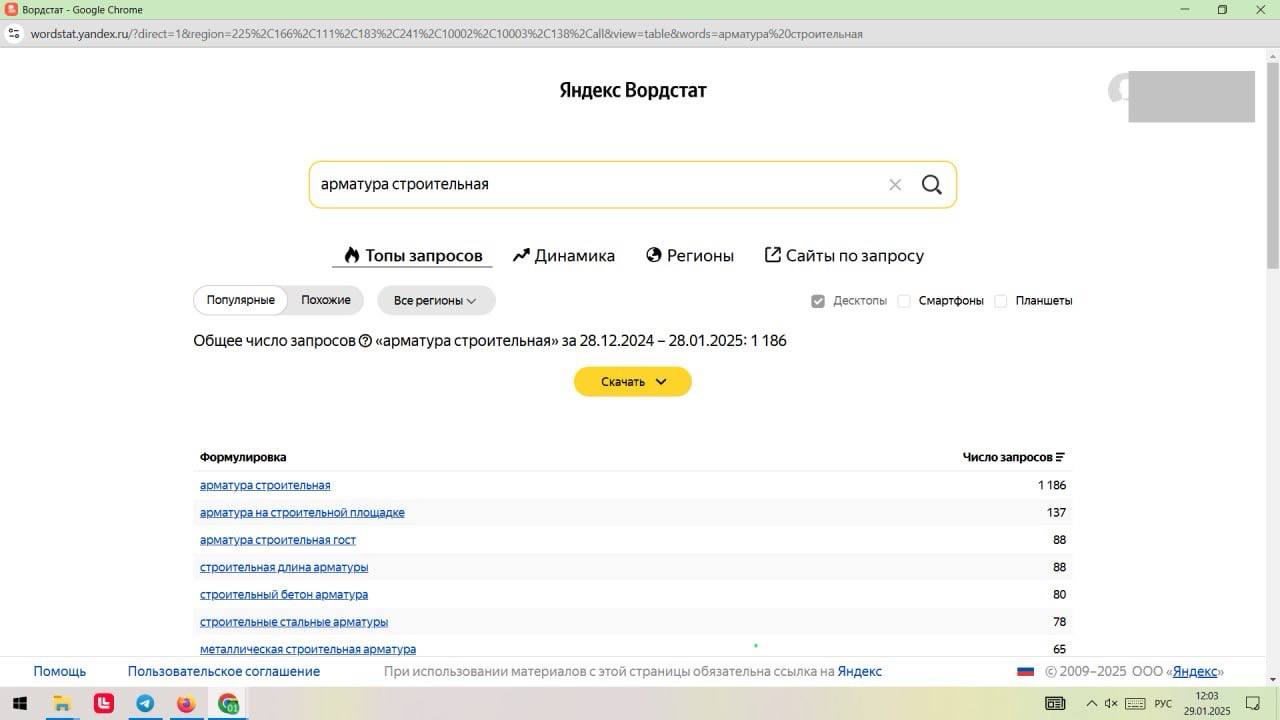Click the chart icon next to Динамика
Image resolution: width=1280 pixels, height=720 pixels.
click(520, 255)
